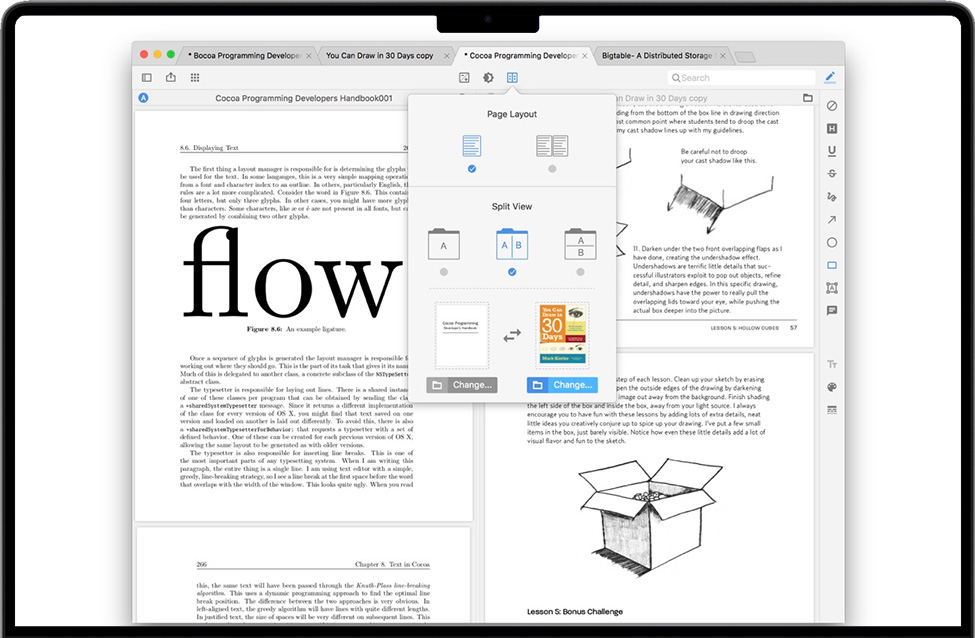Click the zoom-to-fit toolbar icon
This screenshot has height=638, width=975.
tap(464, 78)
